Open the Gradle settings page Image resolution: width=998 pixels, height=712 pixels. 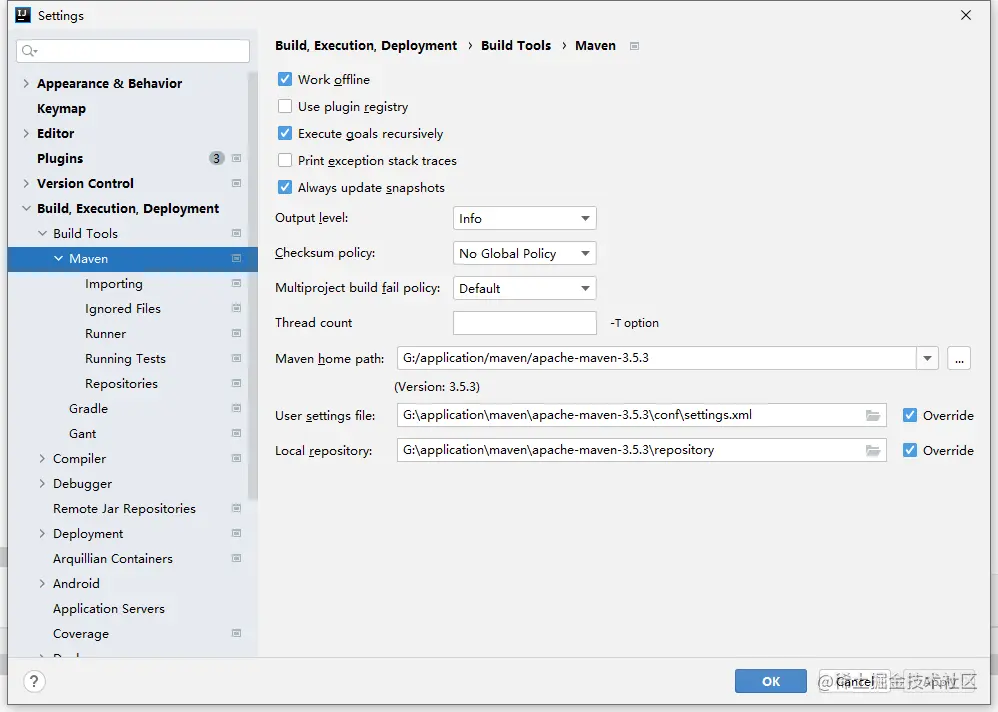(88, 408)
